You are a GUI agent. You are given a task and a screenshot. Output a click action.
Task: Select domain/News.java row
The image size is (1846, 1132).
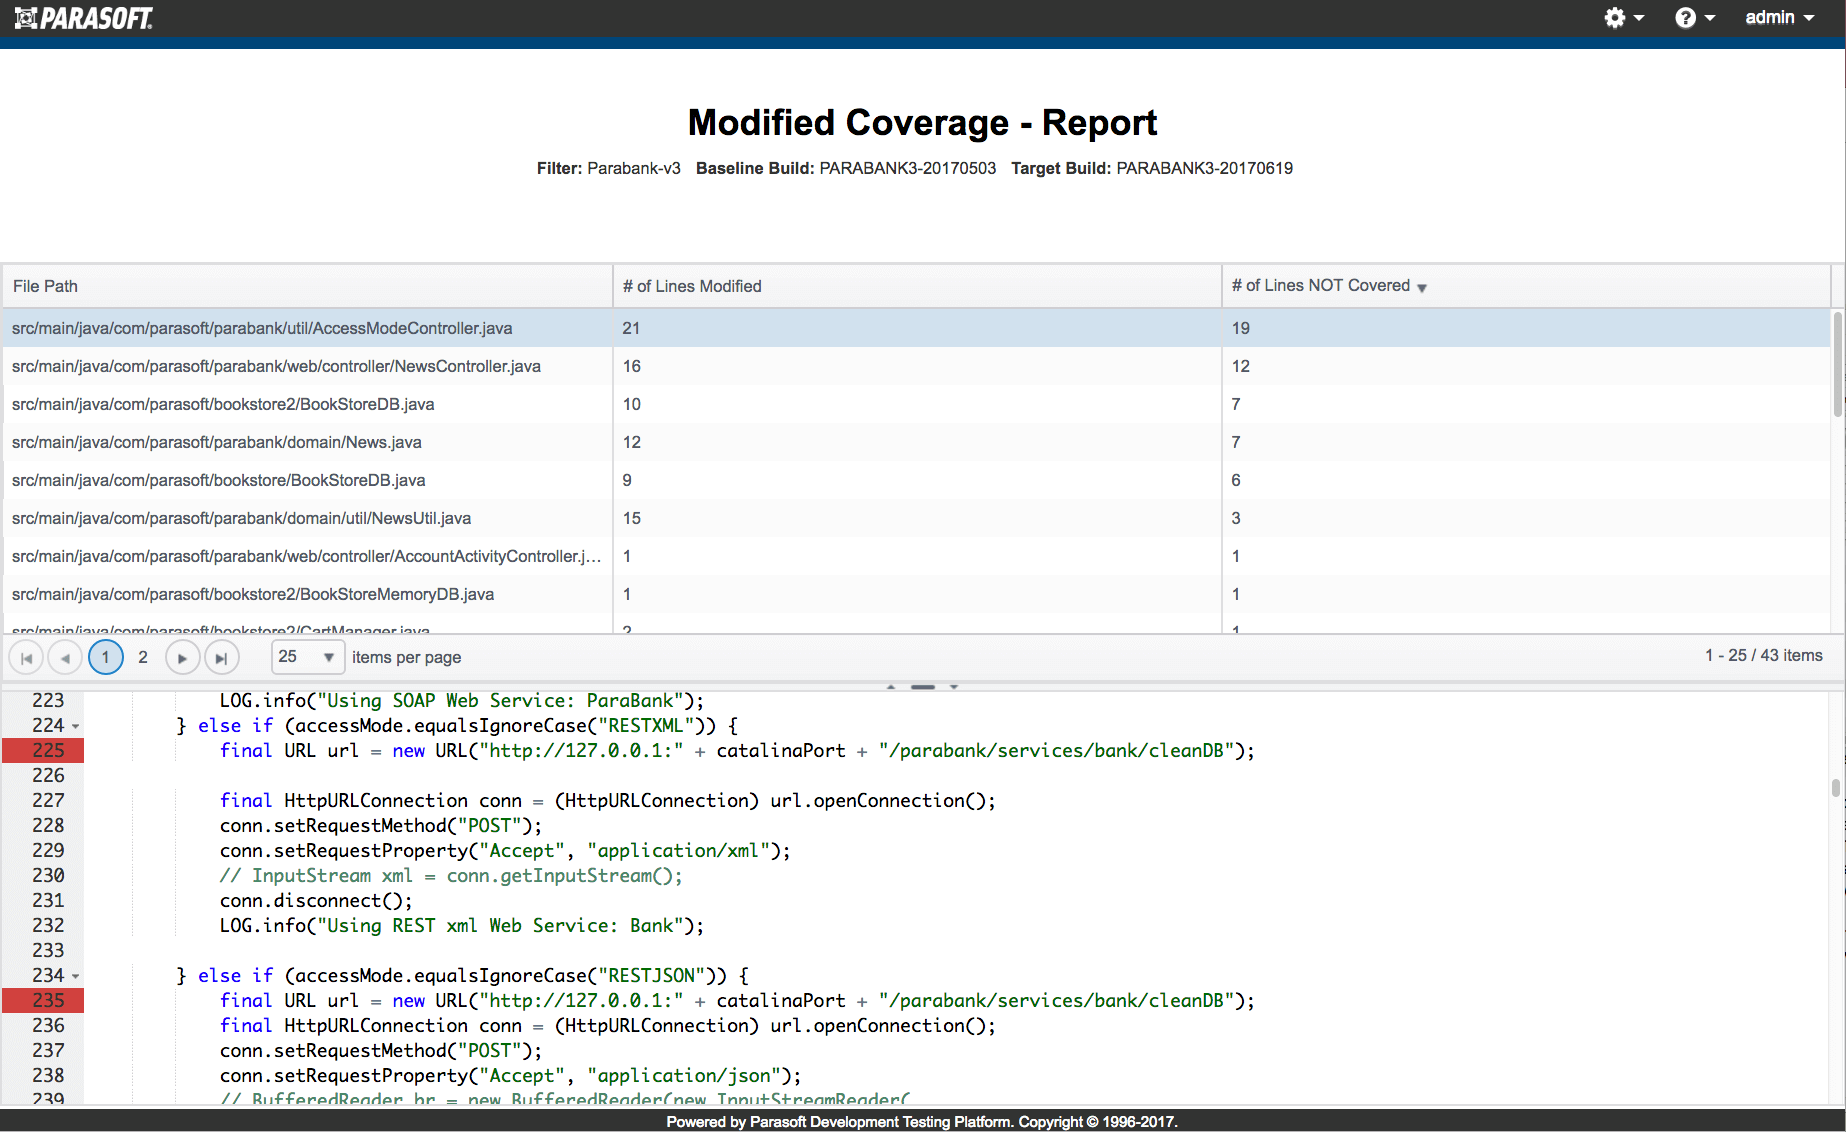916,442
